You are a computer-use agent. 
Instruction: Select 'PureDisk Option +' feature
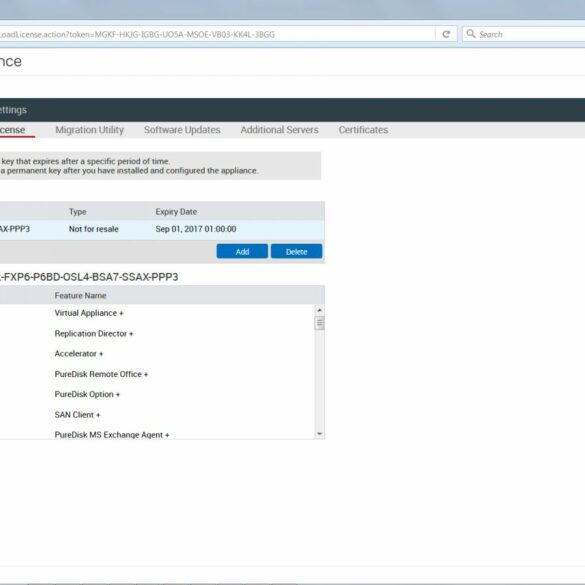(x=87, y=394)
